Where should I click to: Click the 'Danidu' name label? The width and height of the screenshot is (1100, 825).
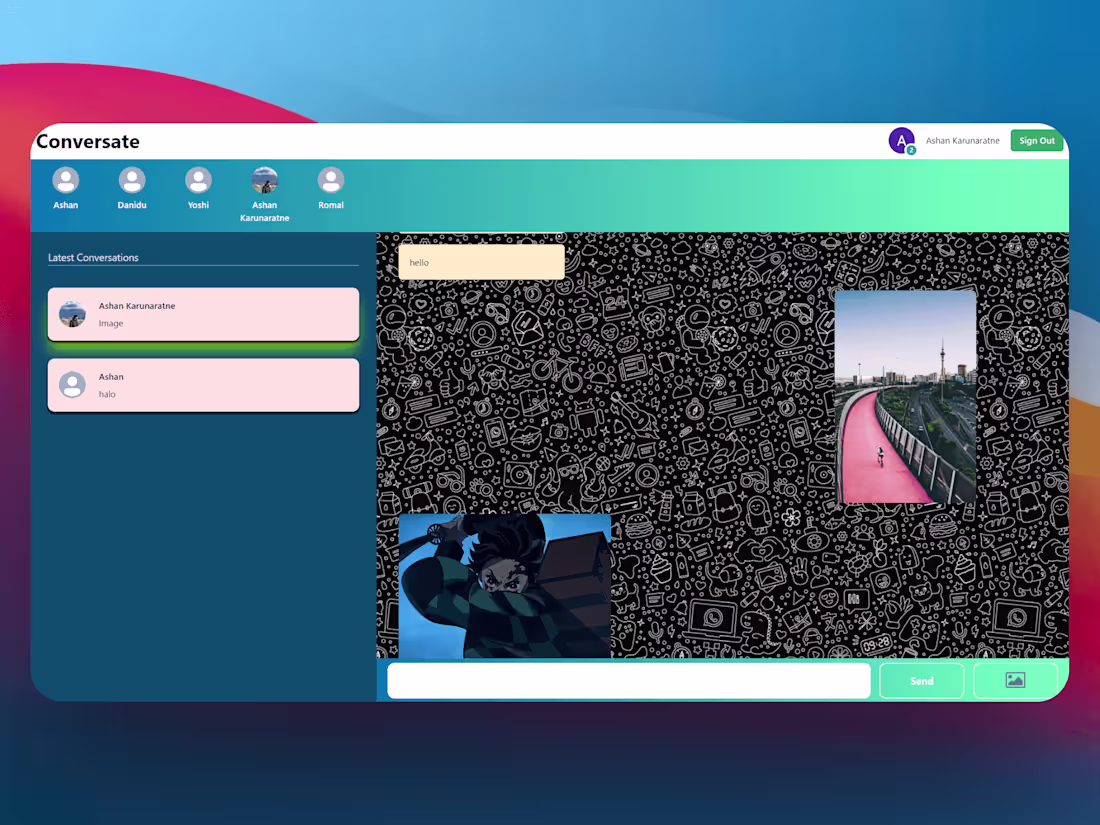132,205
